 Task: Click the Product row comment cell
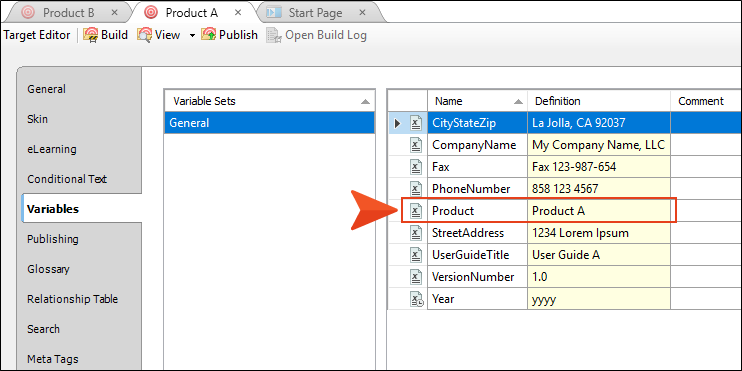707,211
